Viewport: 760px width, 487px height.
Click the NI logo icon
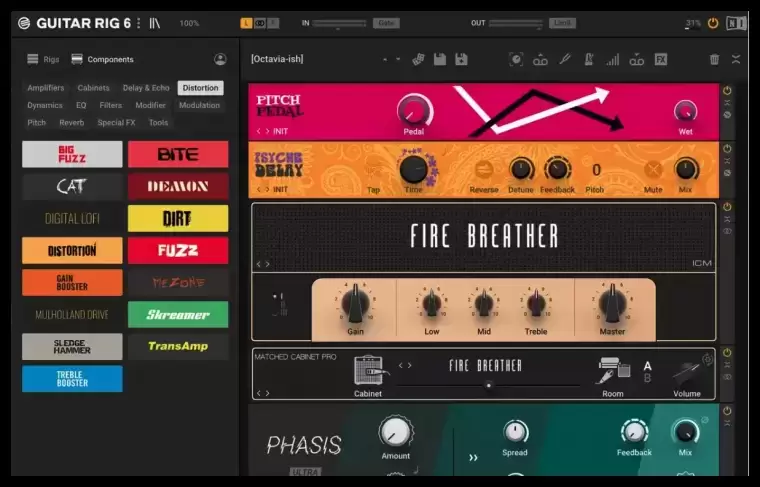(x=735, y=23)
